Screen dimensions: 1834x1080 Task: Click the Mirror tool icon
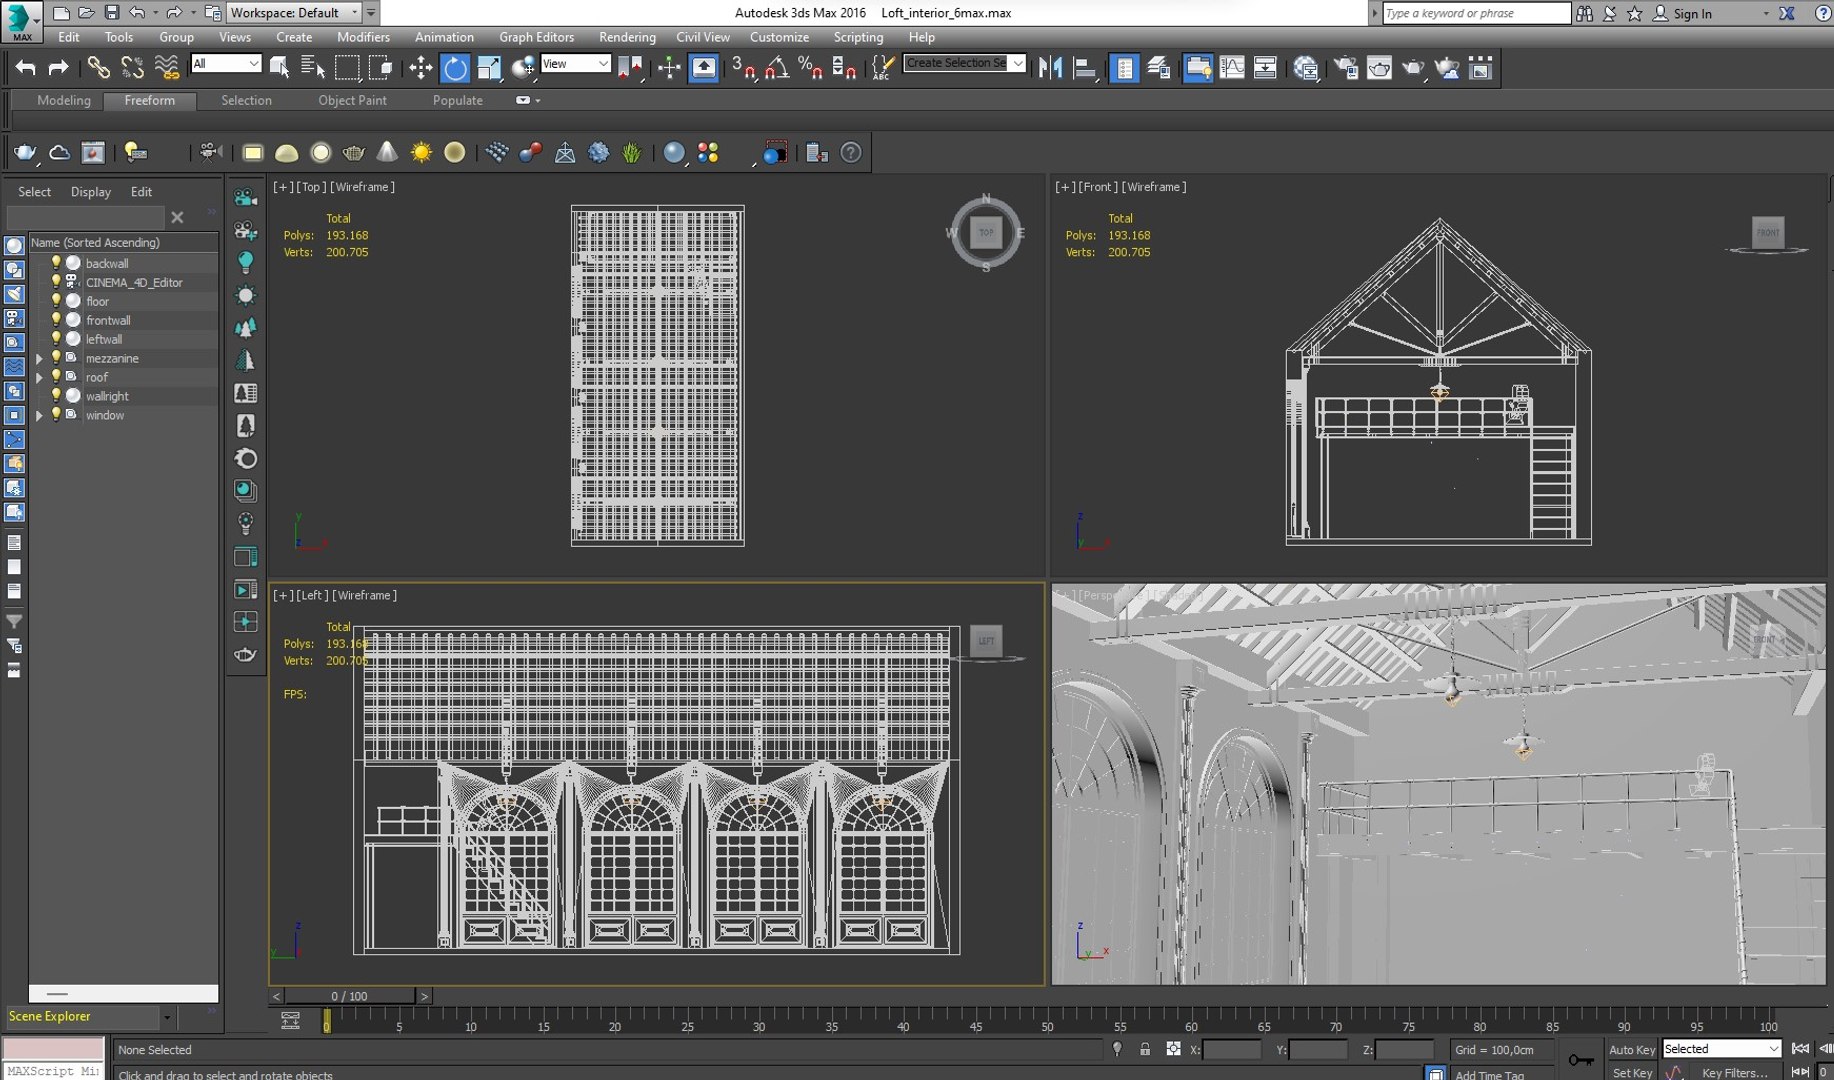1050,68
